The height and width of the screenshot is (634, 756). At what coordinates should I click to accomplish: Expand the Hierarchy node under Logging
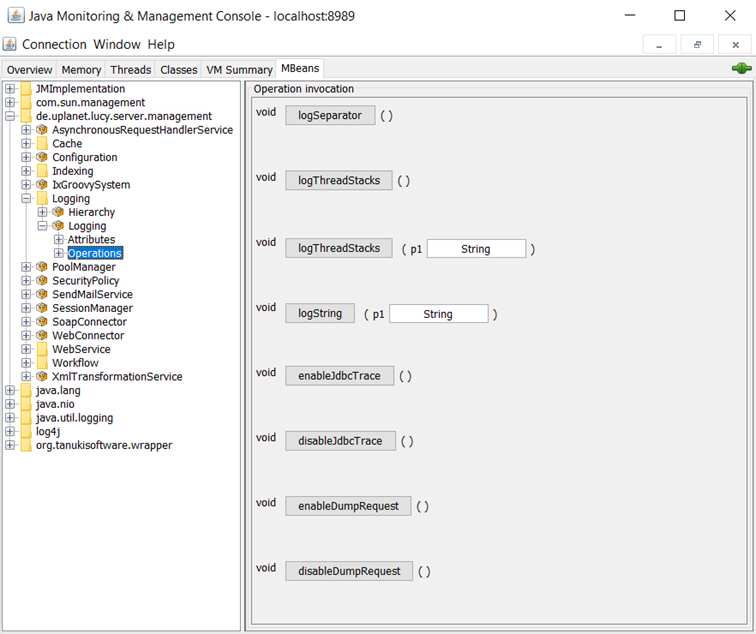[42, 212]
